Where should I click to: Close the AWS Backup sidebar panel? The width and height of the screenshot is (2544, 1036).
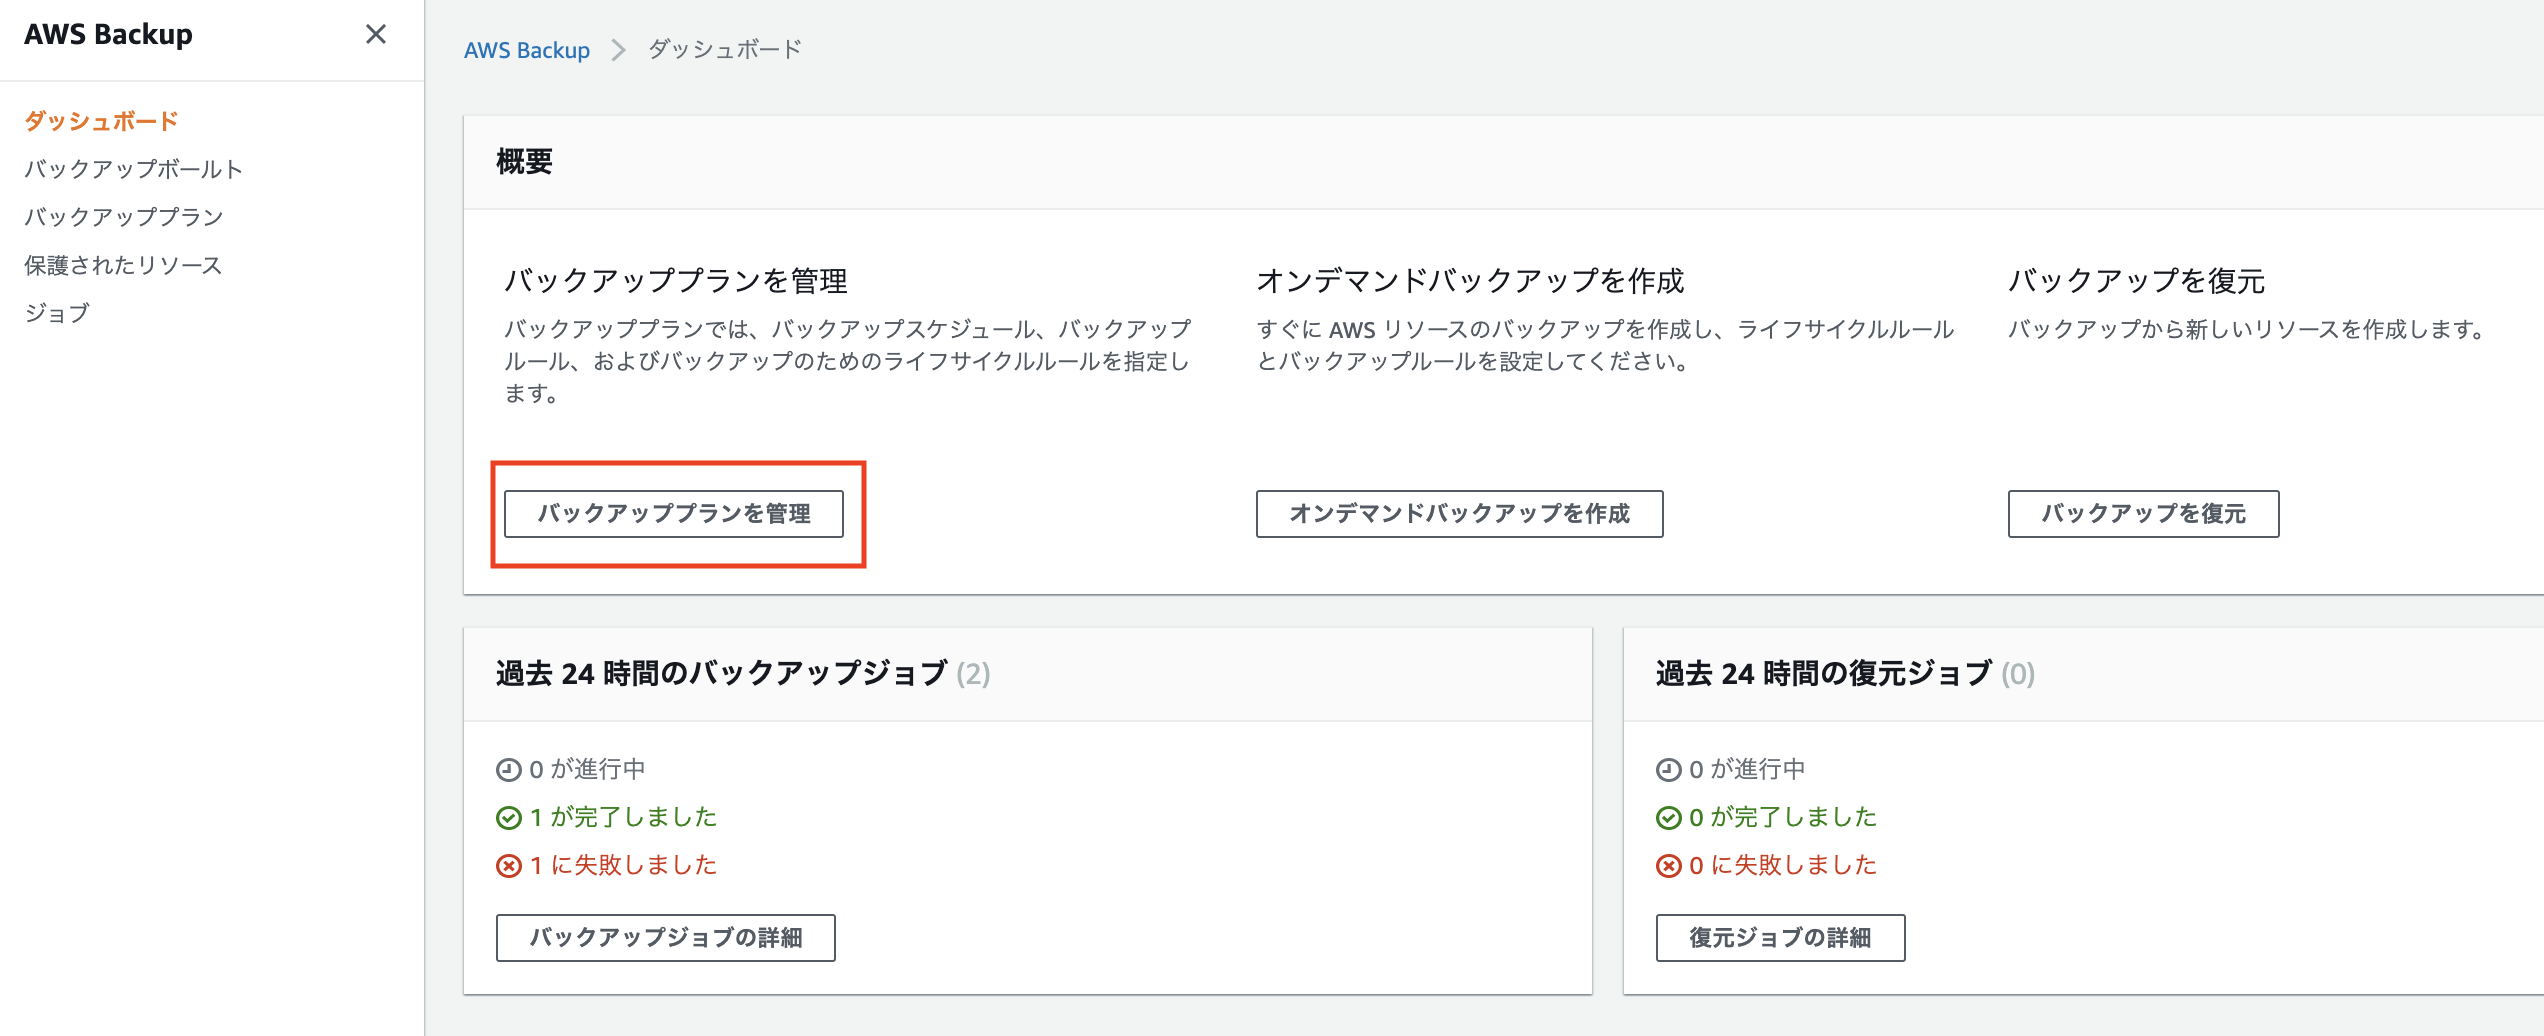(375, 35)
